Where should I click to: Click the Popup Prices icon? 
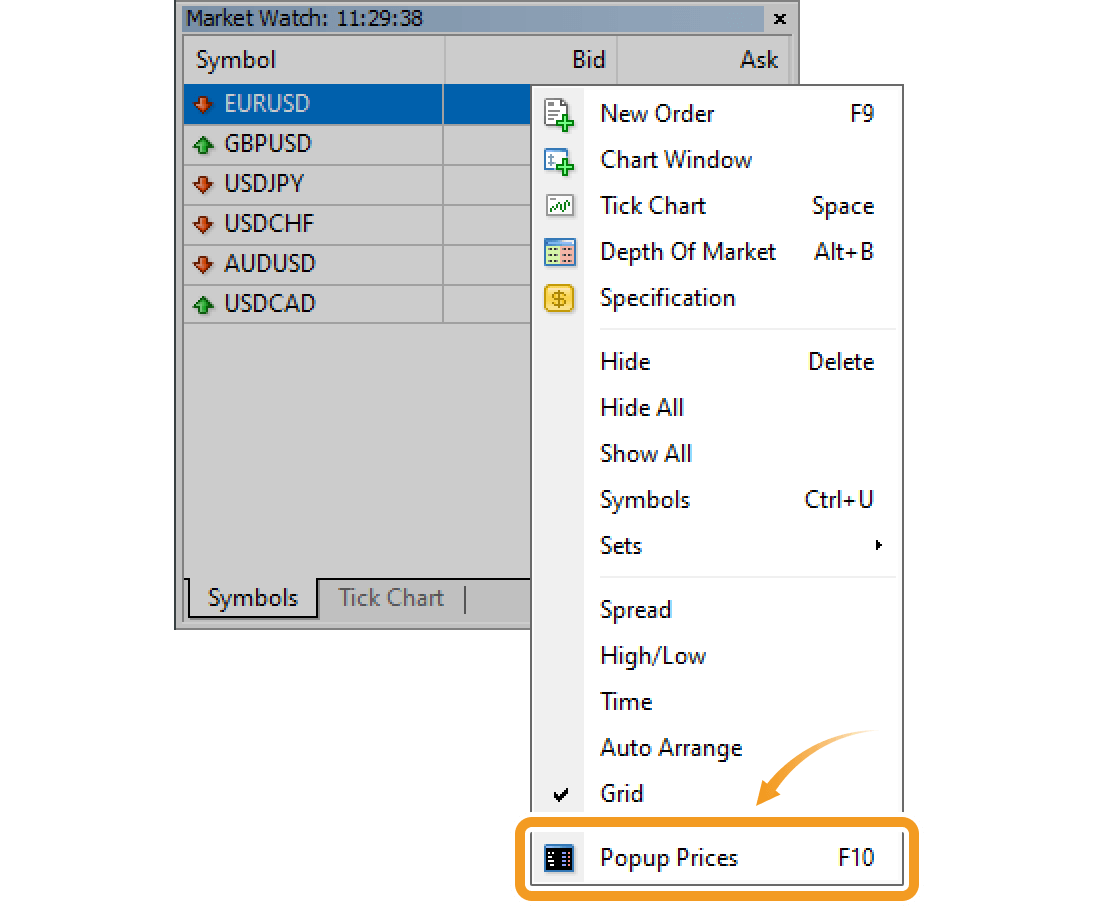point(559,858)
